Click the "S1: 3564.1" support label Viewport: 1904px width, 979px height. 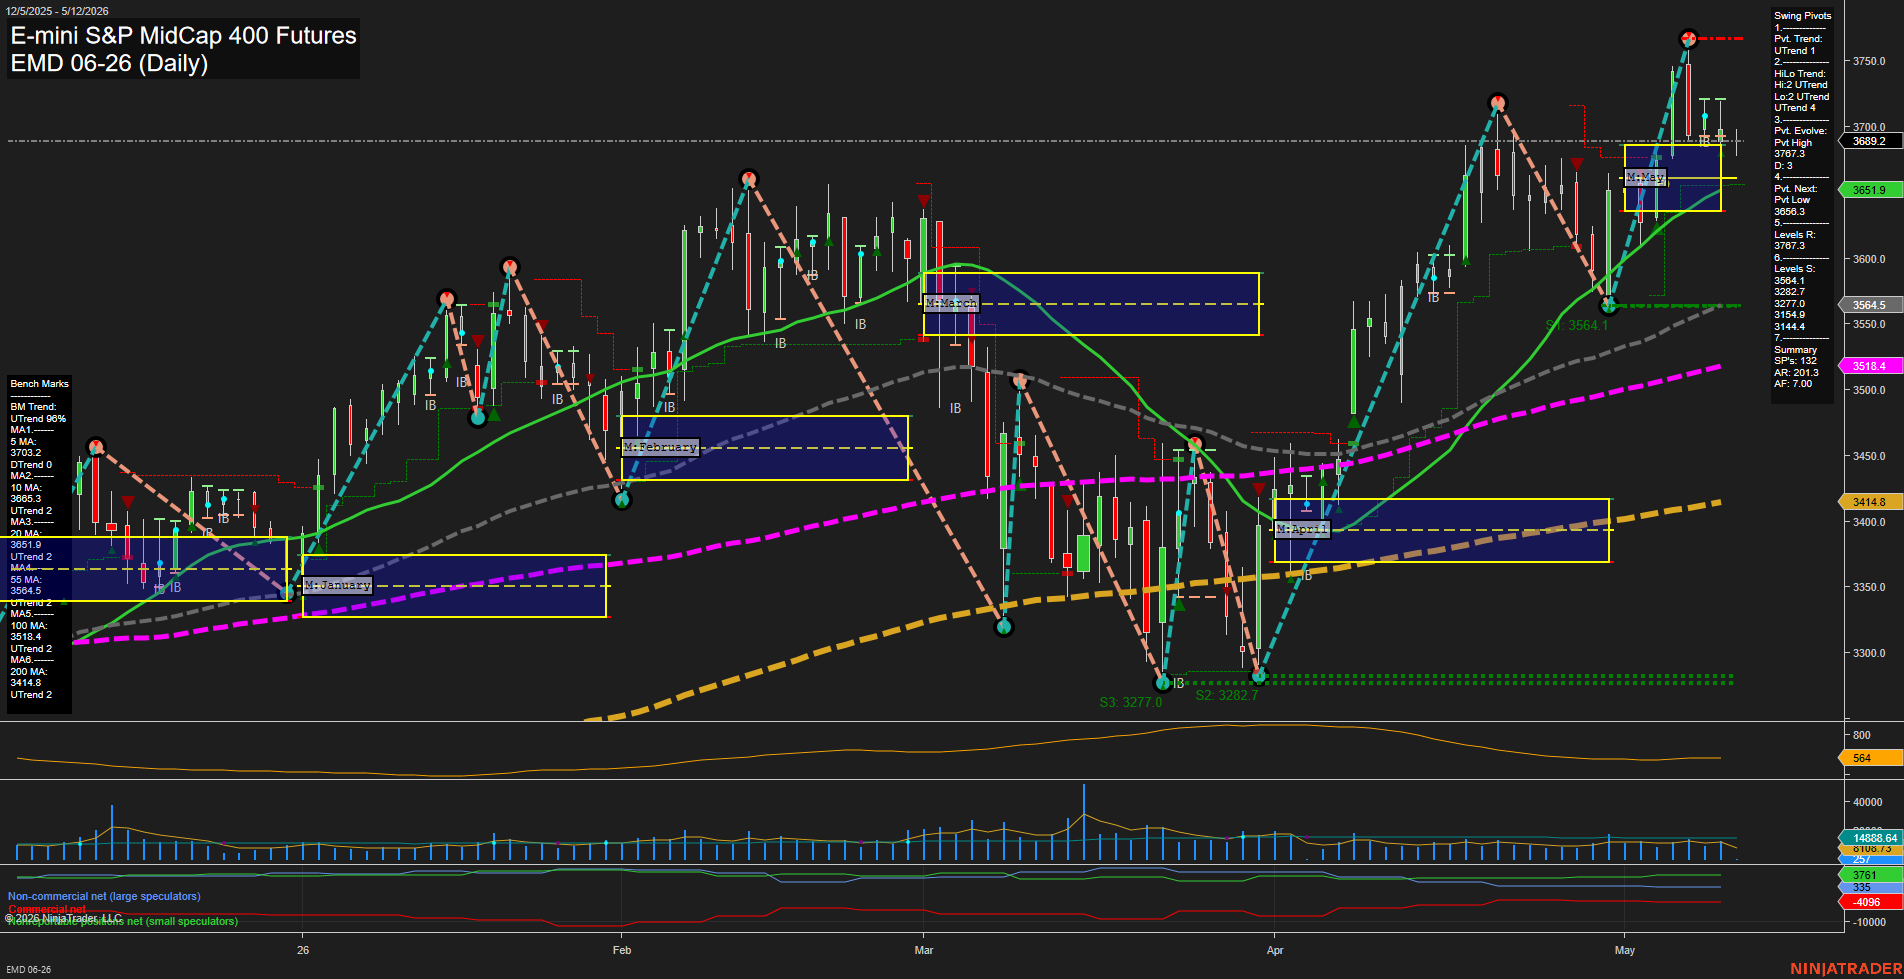tap(1577, 325)
